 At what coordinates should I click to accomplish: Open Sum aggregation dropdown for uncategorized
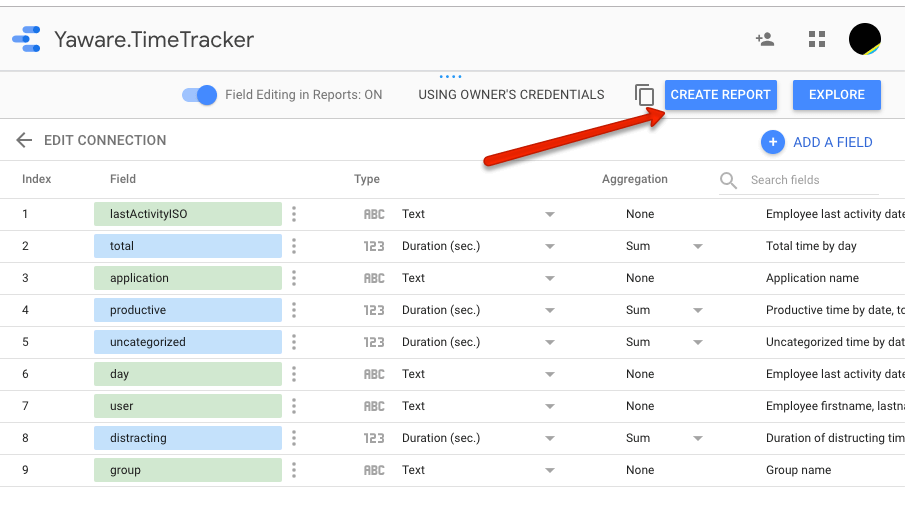[698, 343]
